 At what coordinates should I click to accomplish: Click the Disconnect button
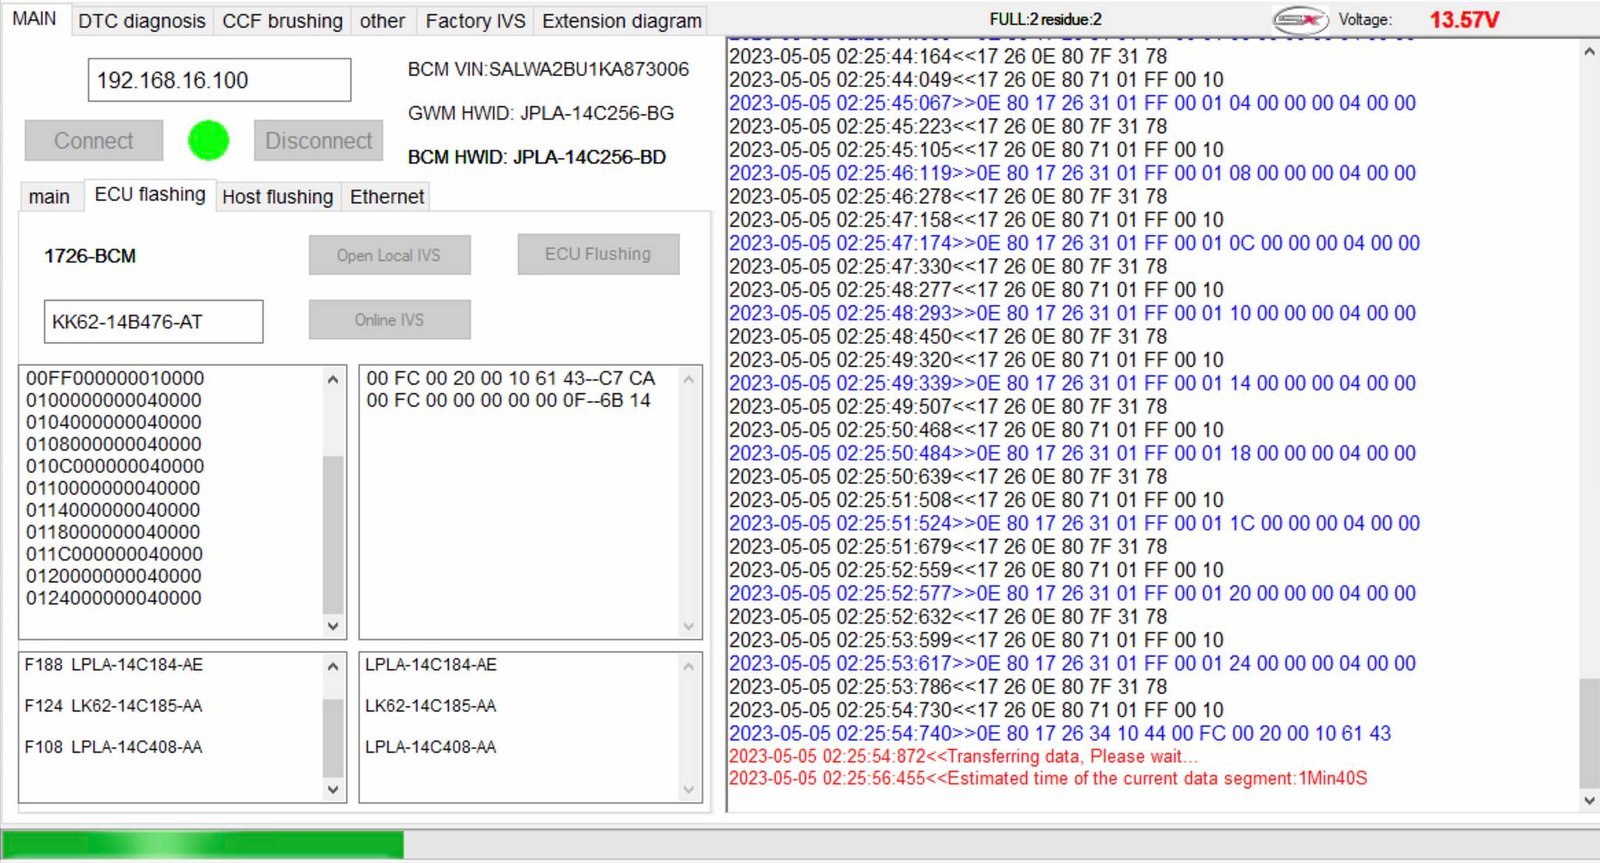tap(318, 141)
